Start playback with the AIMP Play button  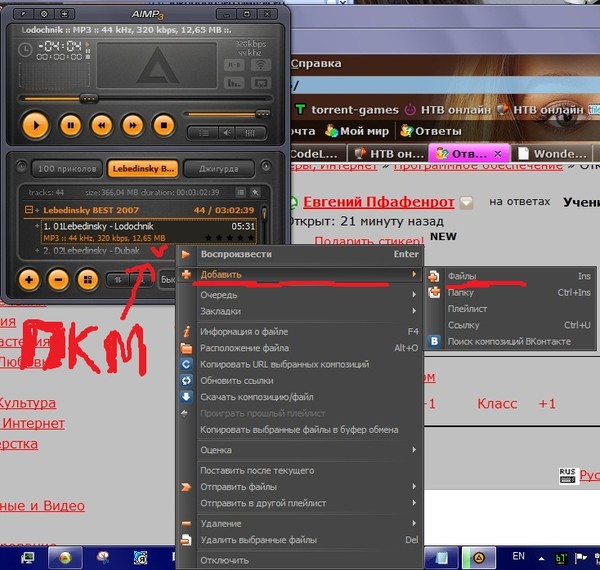click(36, 125)
